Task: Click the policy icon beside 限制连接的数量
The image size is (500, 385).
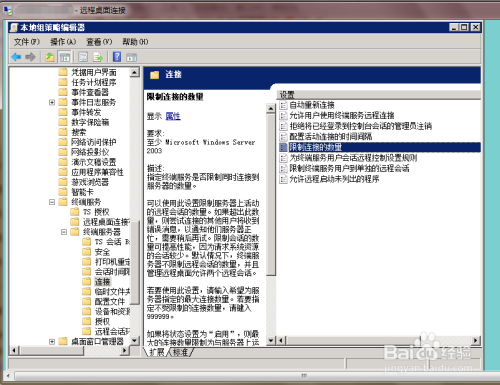Action: (283, 147)
